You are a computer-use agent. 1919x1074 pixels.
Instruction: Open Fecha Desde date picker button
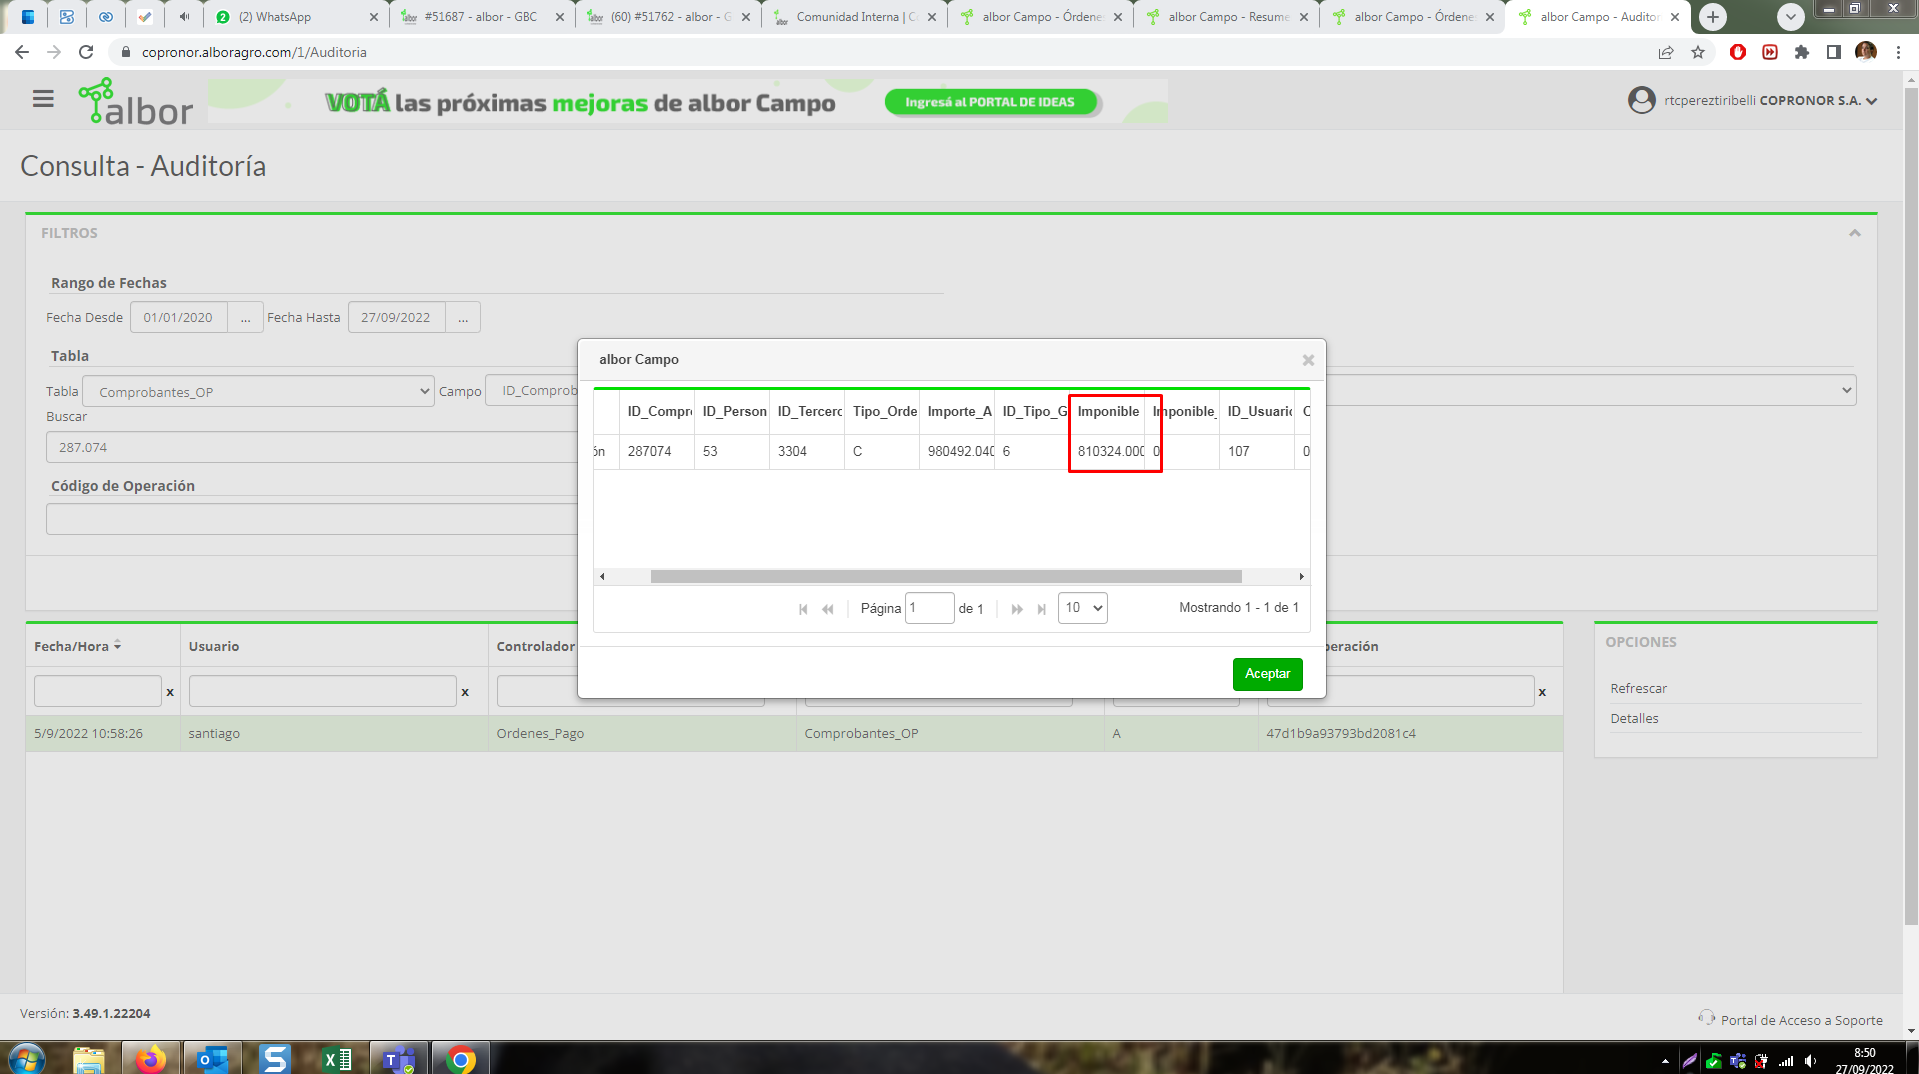click(x=245, y=317)
